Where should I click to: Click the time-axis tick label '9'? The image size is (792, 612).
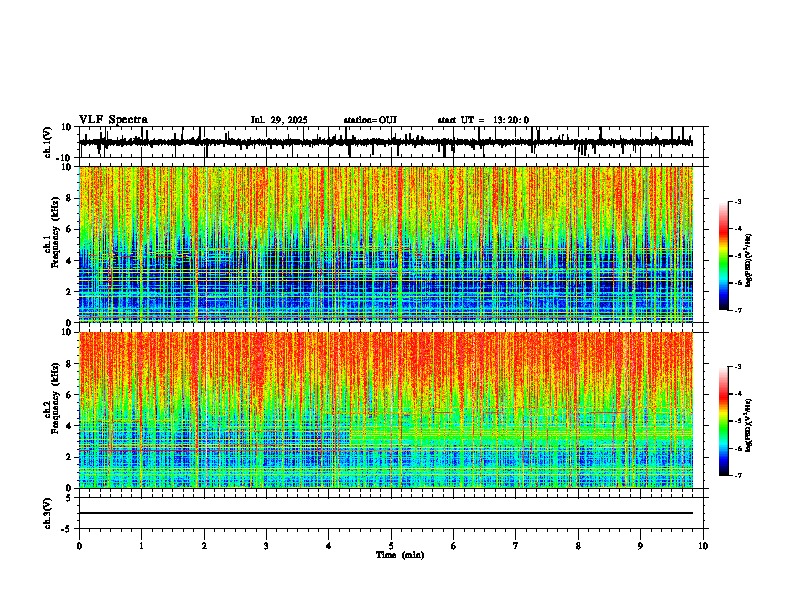640,546
